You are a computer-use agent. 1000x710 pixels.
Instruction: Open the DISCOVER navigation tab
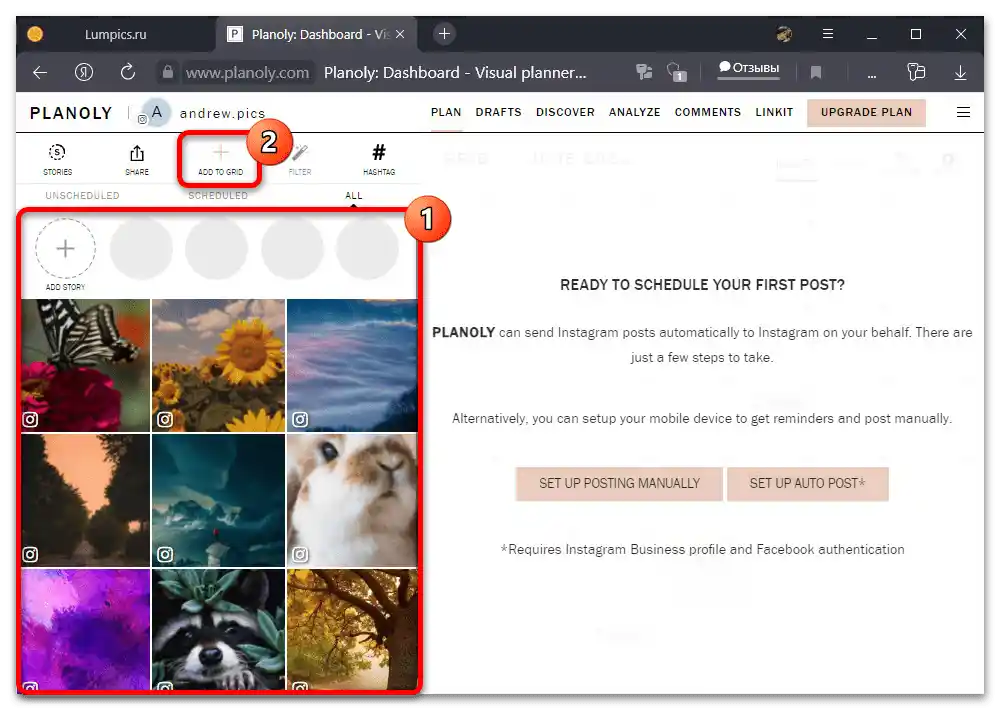[x=565, y=112]
